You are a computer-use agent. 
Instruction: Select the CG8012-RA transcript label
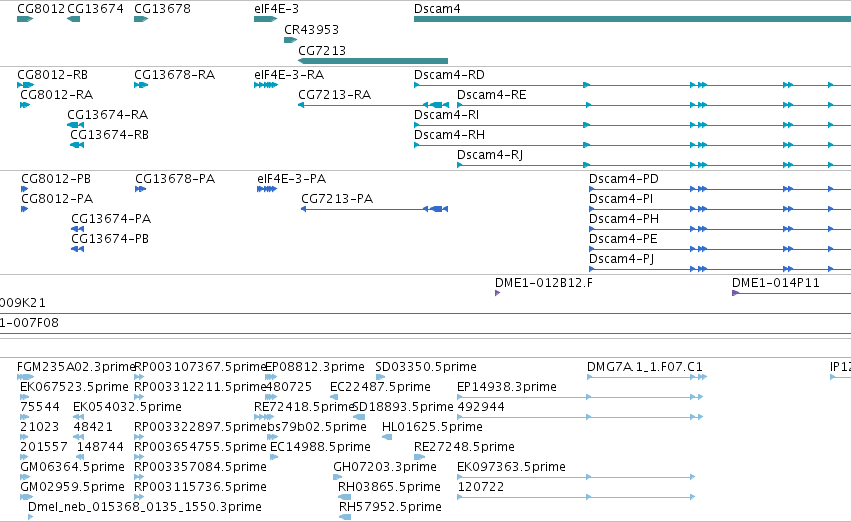point(57,94)
